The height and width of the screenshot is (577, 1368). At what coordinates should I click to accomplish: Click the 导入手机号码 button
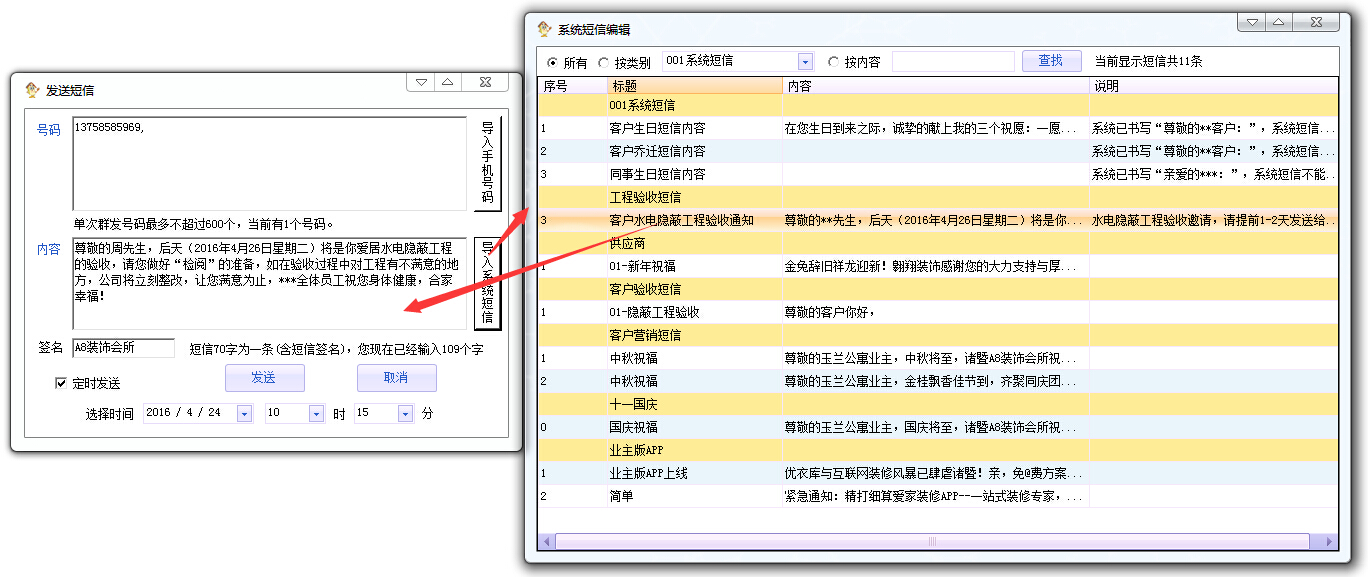(487, 162)
